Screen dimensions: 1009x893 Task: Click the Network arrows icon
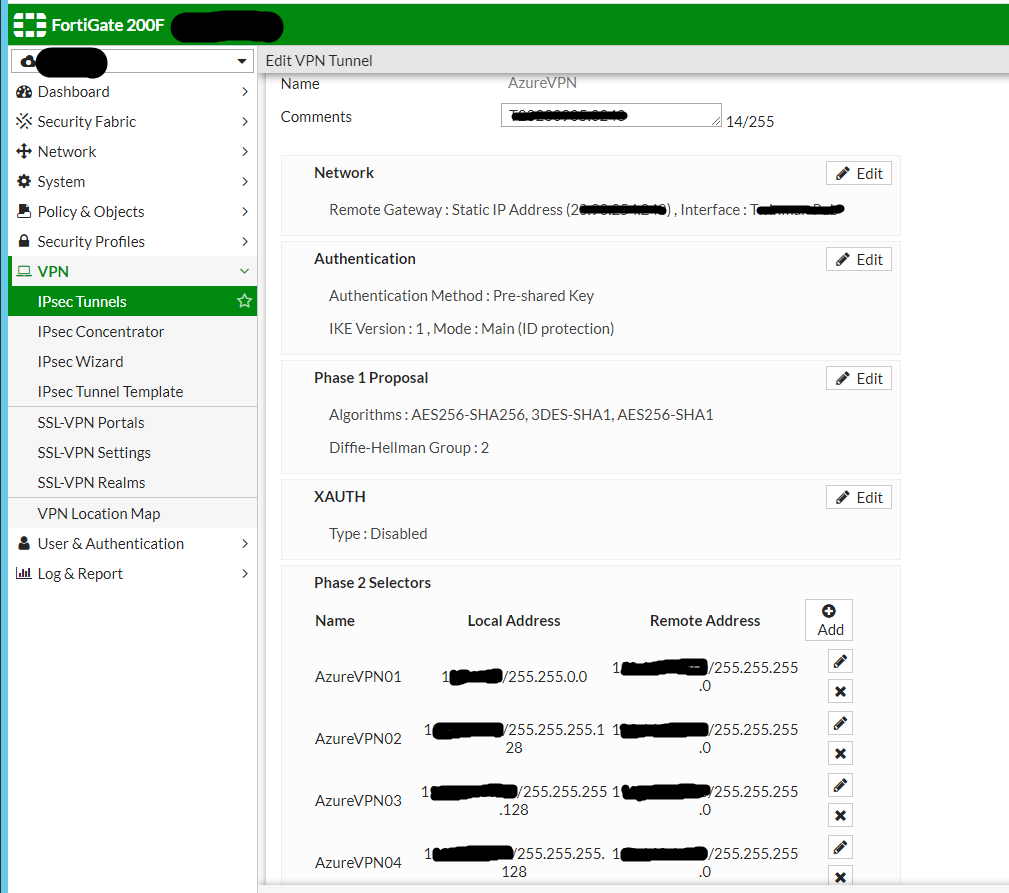24,151
